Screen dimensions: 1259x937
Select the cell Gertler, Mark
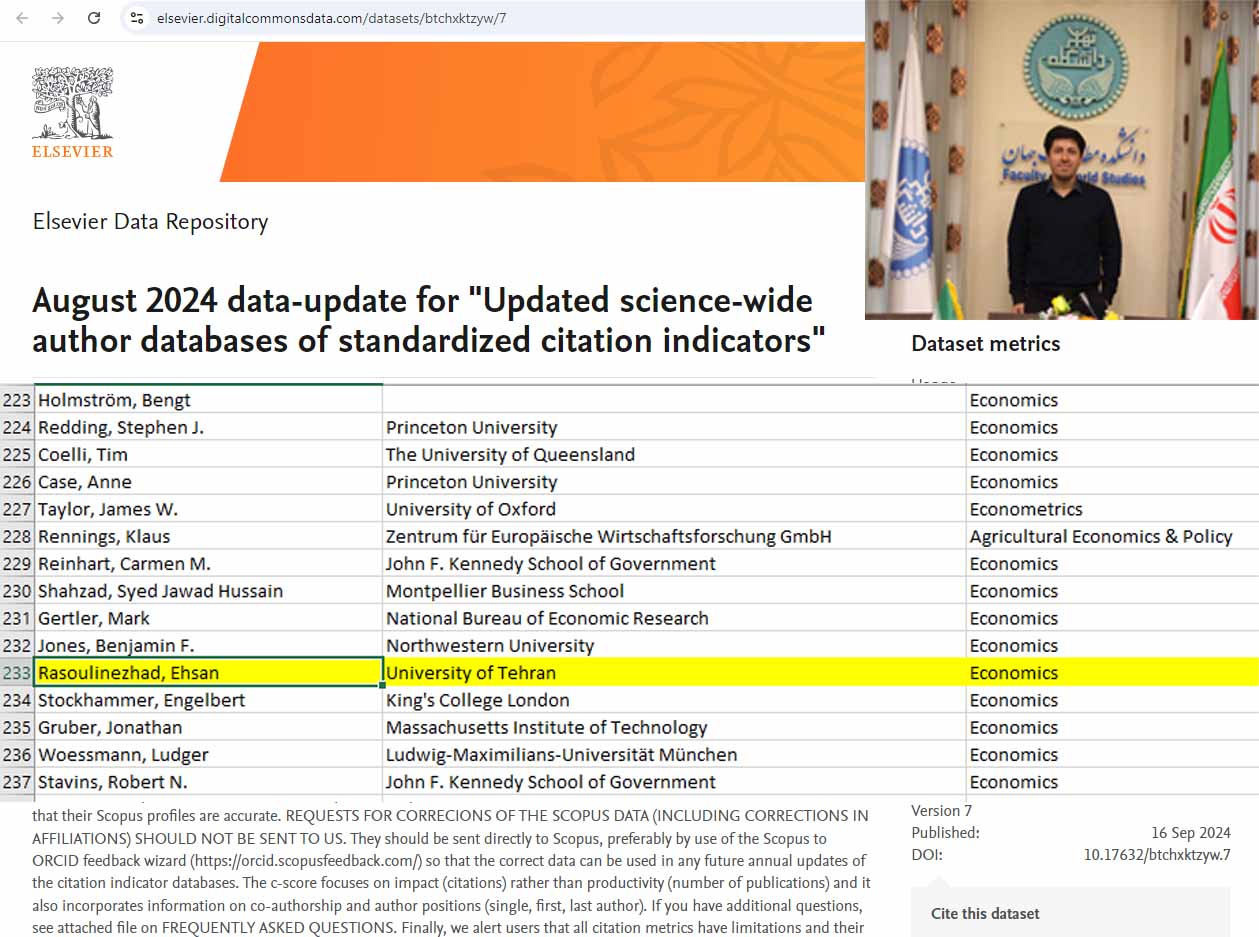pos(208,618)
